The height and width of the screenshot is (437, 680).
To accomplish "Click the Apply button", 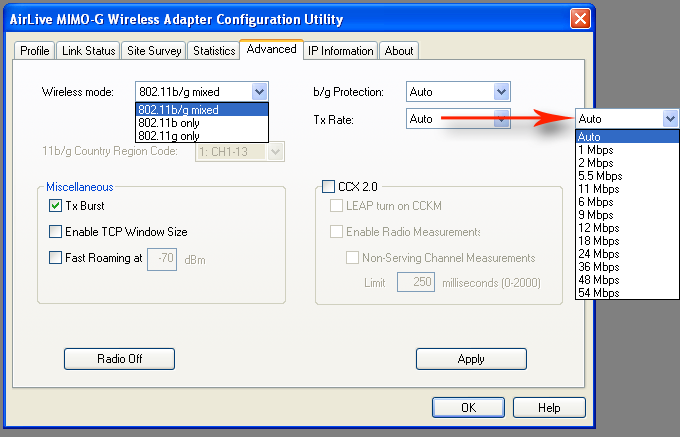I will pos(471,359).
